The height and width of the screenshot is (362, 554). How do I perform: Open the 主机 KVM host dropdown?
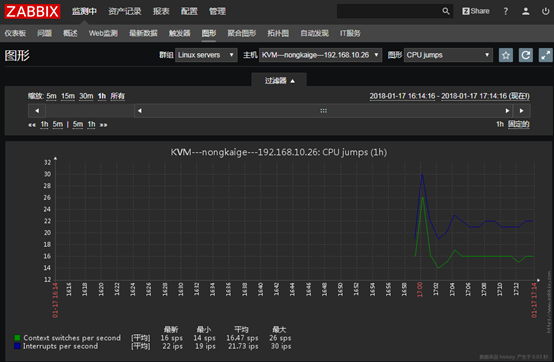pos(320,55)
